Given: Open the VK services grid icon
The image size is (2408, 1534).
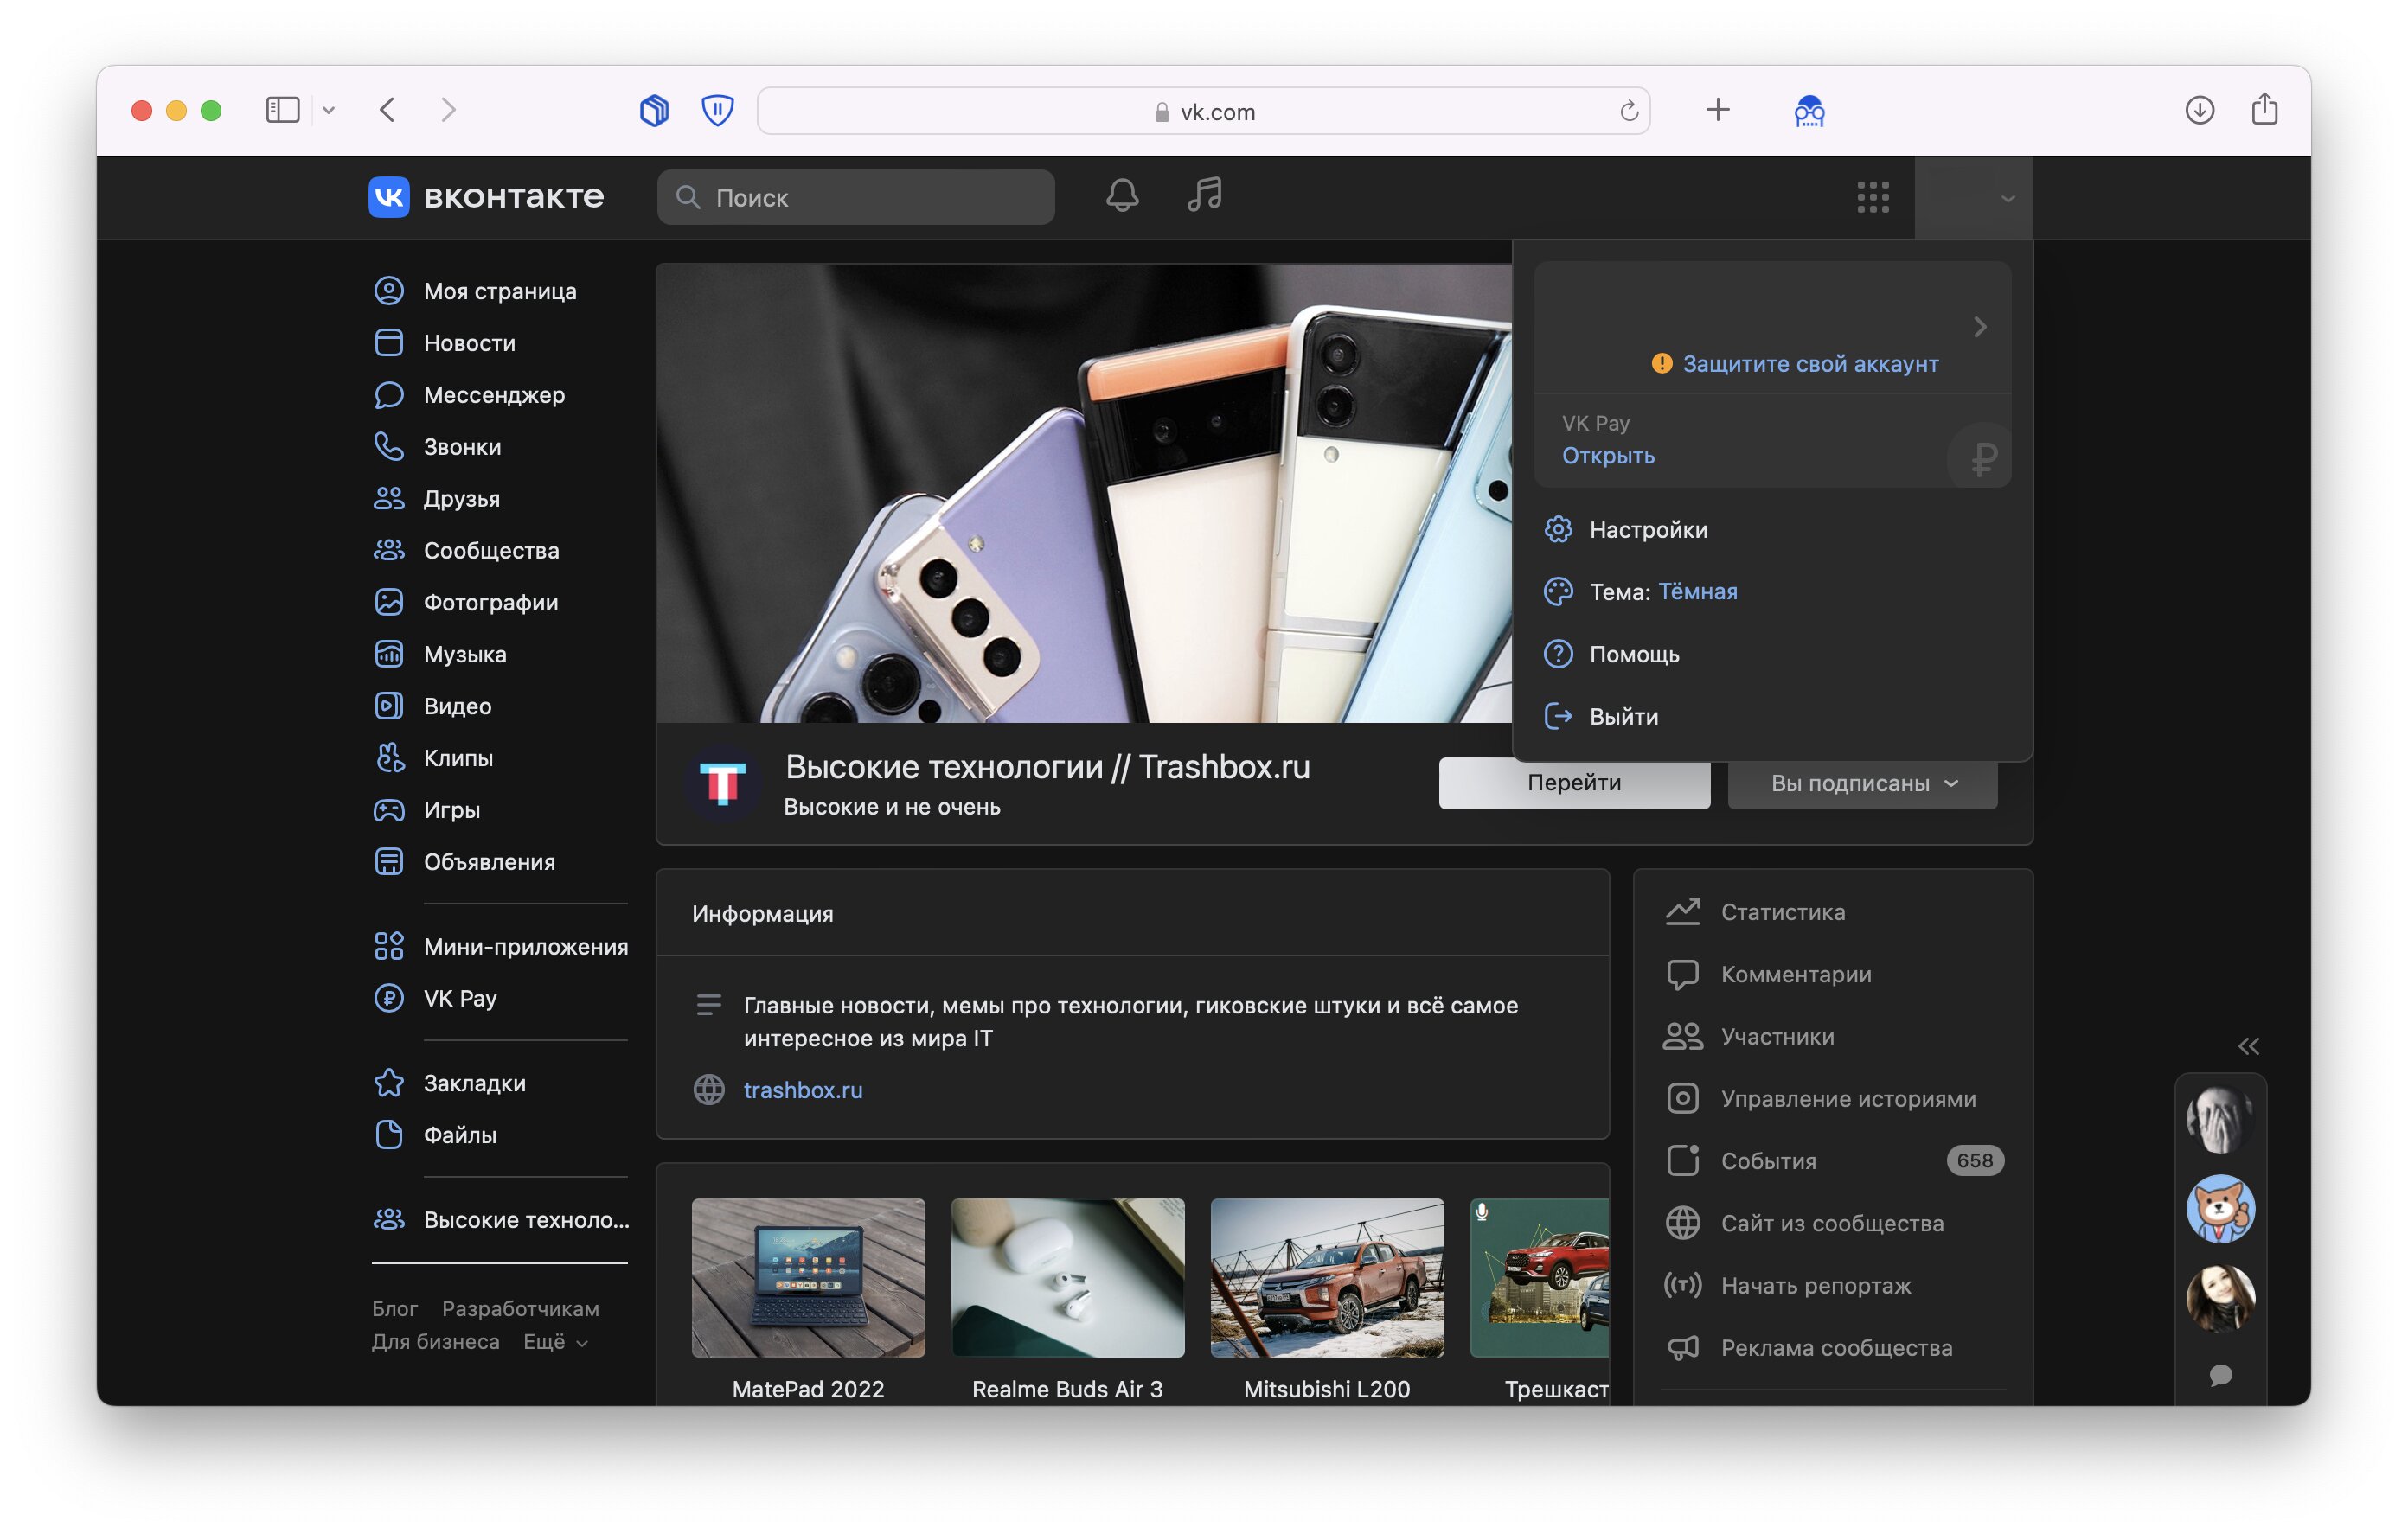Looking at the screenshot, I should point(1873,197).
